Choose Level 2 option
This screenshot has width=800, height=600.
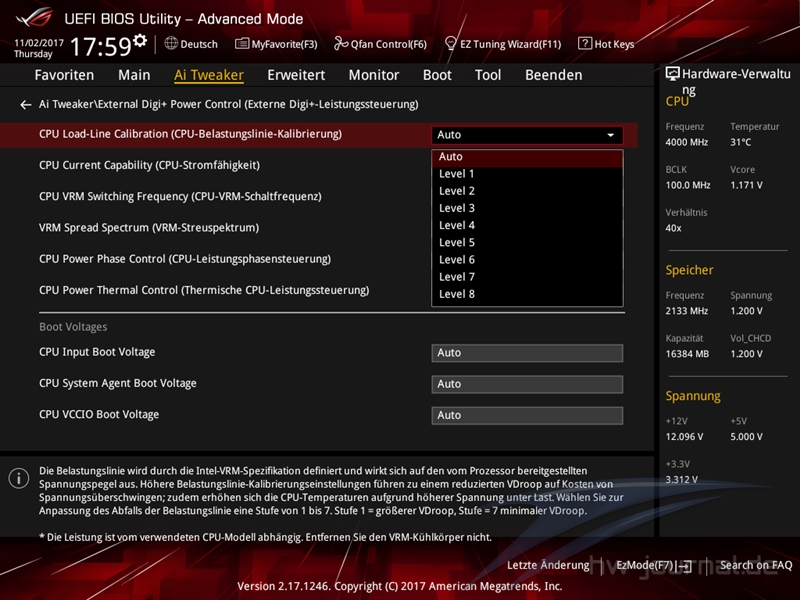527,191
